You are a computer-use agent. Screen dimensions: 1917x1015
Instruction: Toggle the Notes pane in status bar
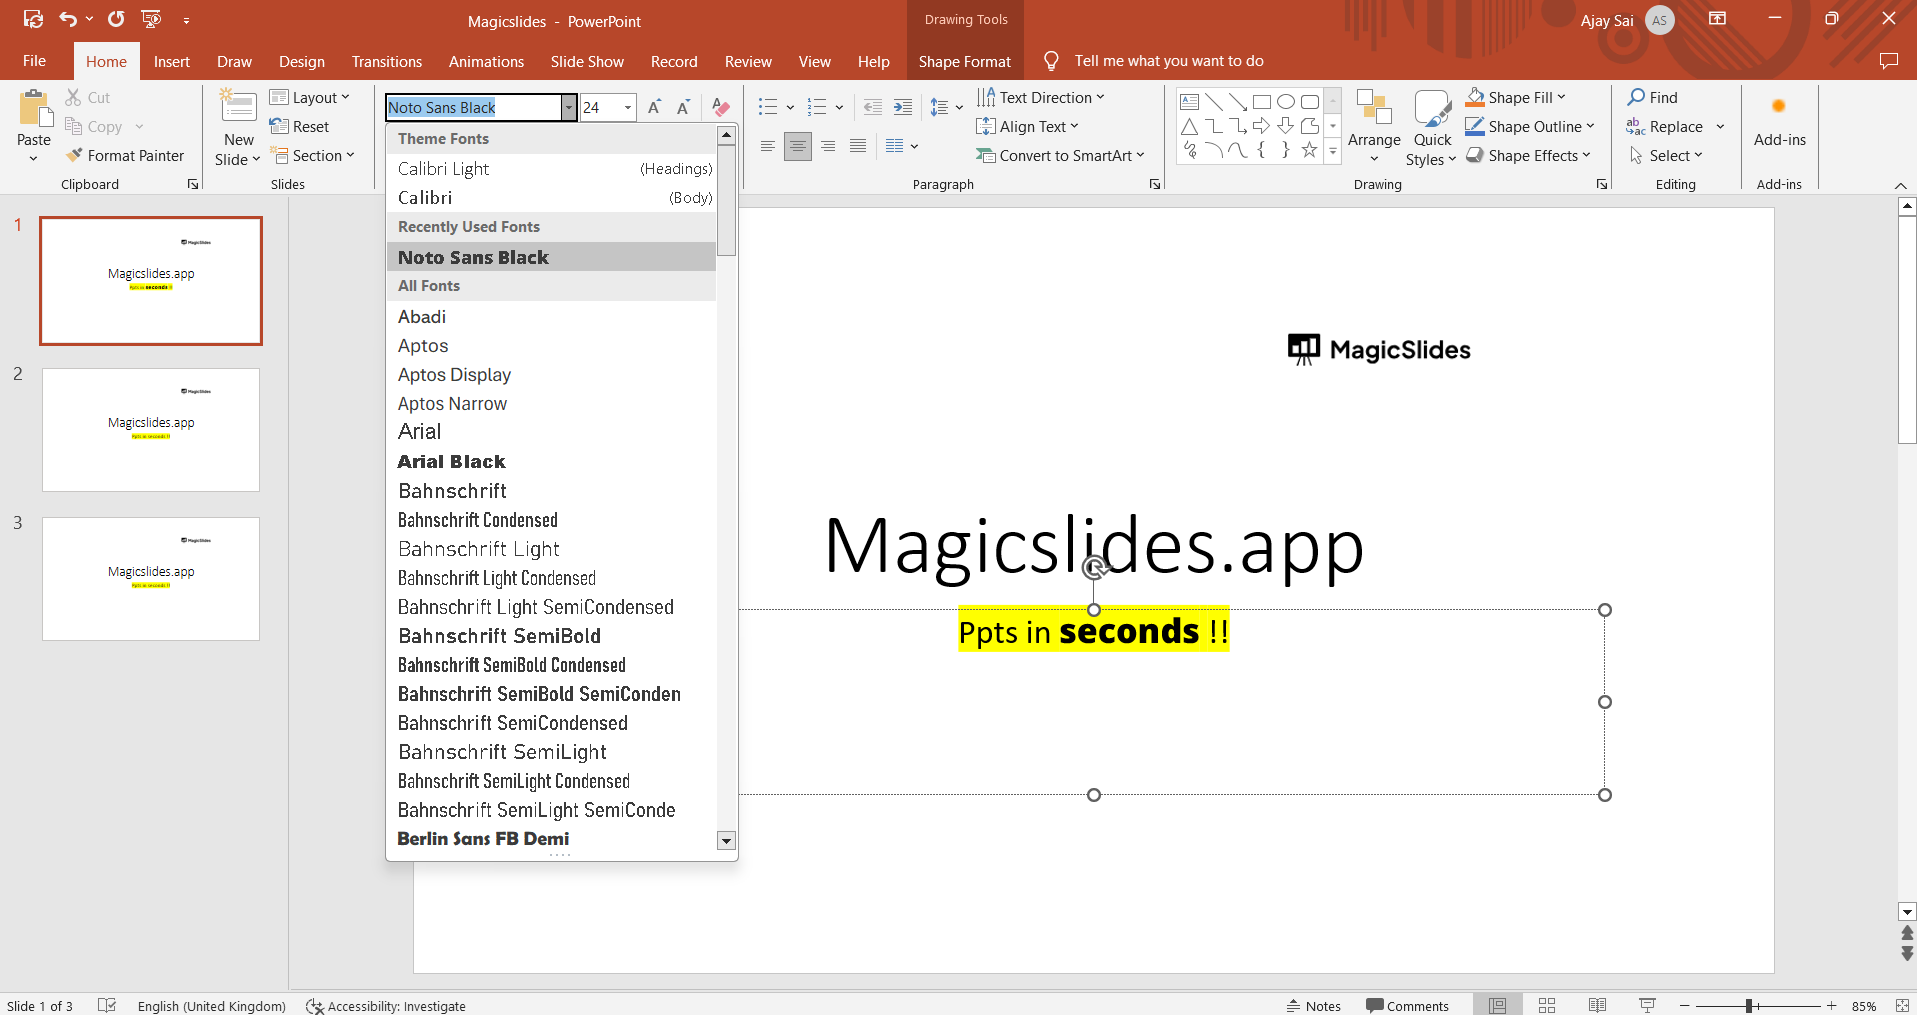pyautogui.click(x=1313, y=1006)
